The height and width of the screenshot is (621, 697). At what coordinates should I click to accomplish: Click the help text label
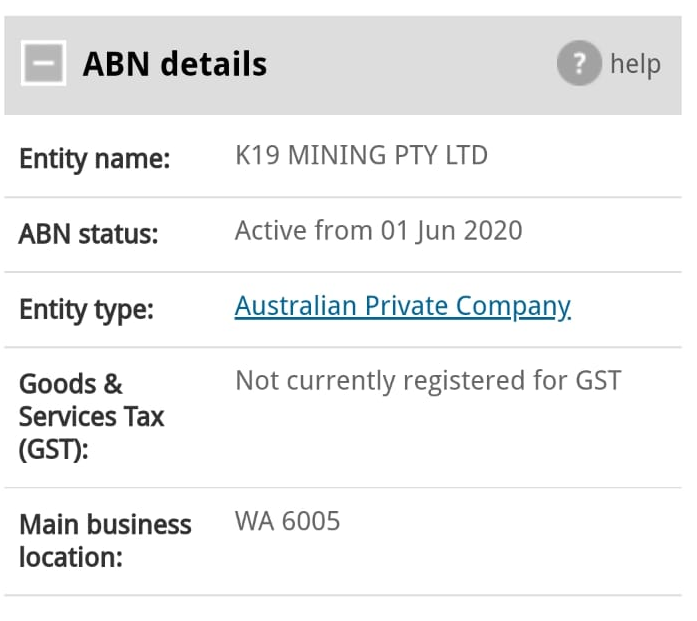635,64
